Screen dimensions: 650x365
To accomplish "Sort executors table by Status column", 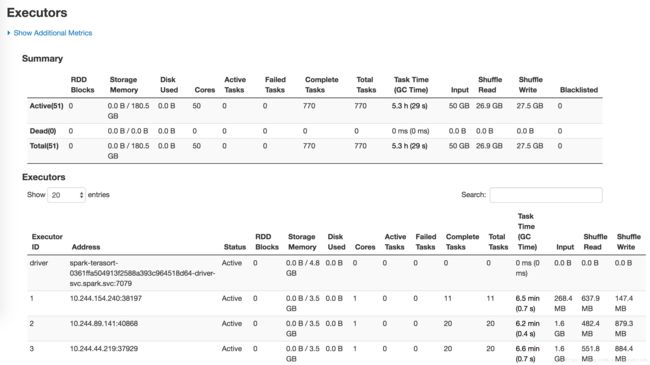I will point(235,247).
